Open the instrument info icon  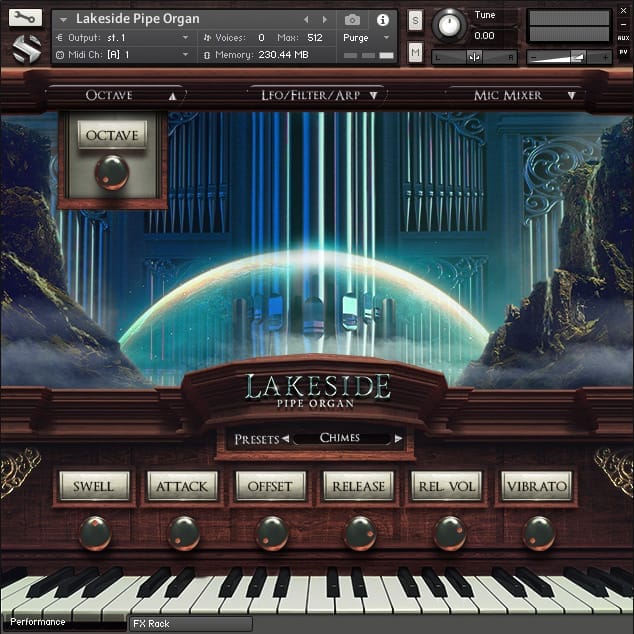tap(383, 19)
